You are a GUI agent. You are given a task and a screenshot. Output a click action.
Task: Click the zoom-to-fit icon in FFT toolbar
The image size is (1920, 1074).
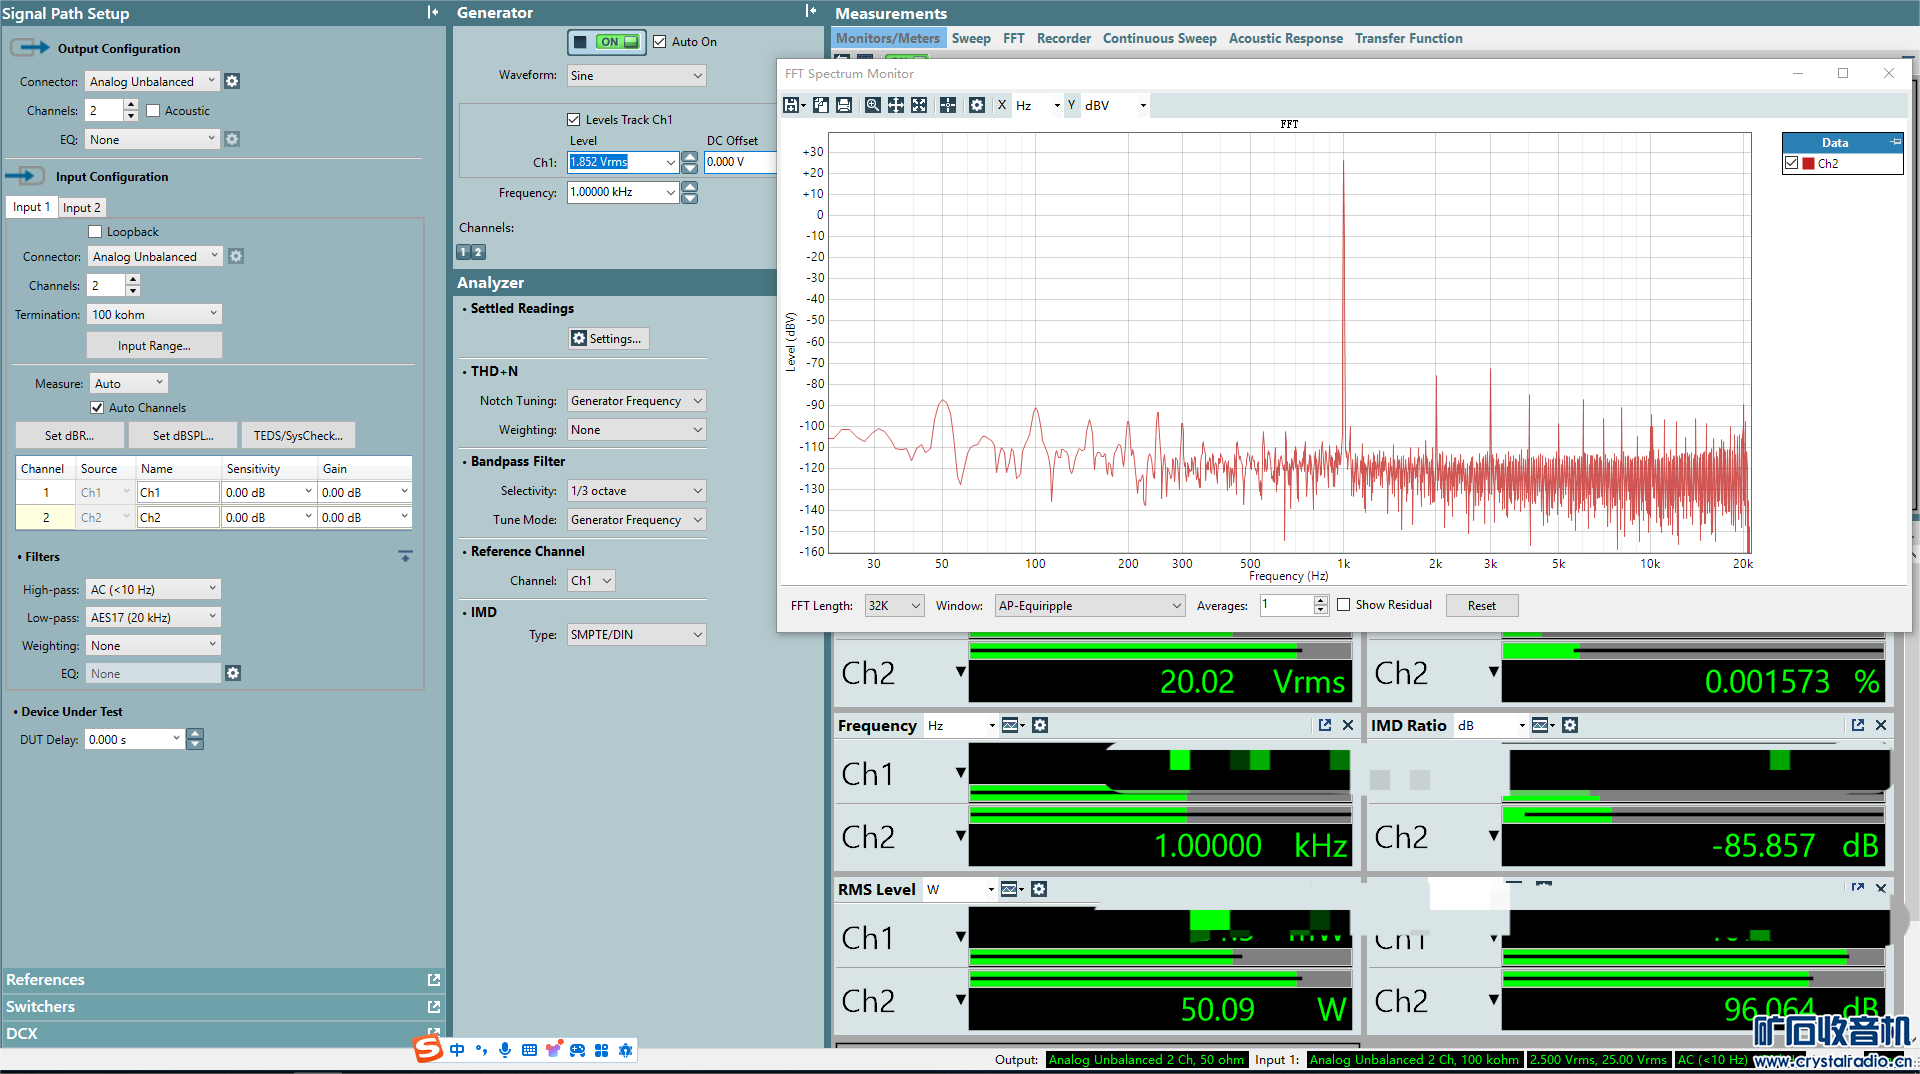tap(919, 105)
